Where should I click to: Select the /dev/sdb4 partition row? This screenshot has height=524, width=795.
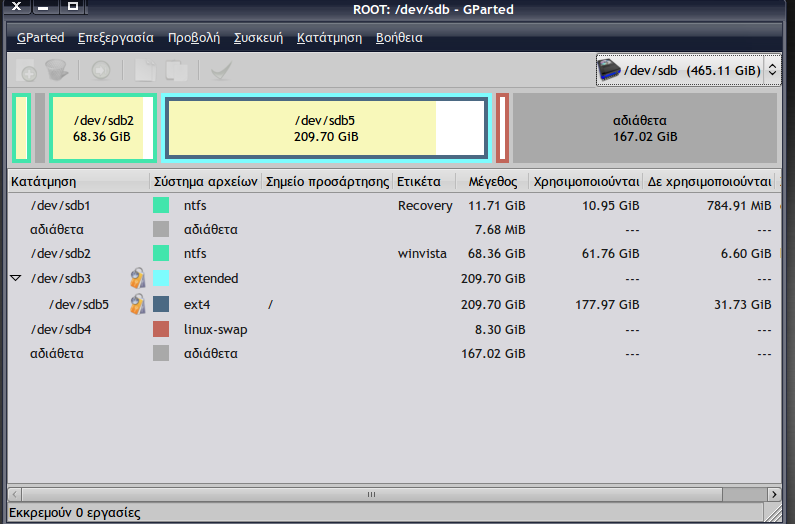point(394,329)
